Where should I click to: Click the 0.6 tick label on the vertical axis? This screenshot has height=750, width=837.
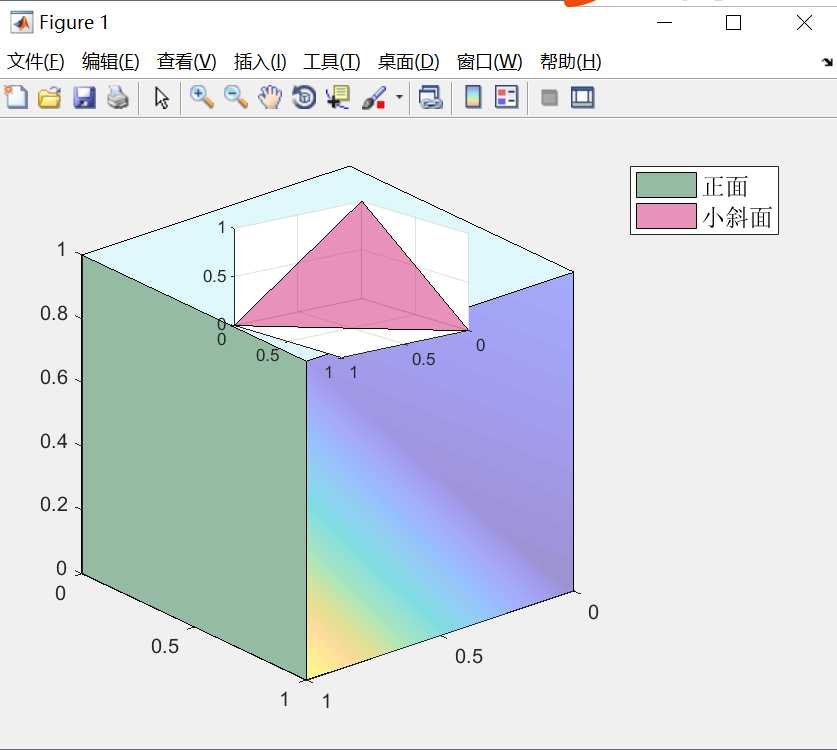[54, 377]
